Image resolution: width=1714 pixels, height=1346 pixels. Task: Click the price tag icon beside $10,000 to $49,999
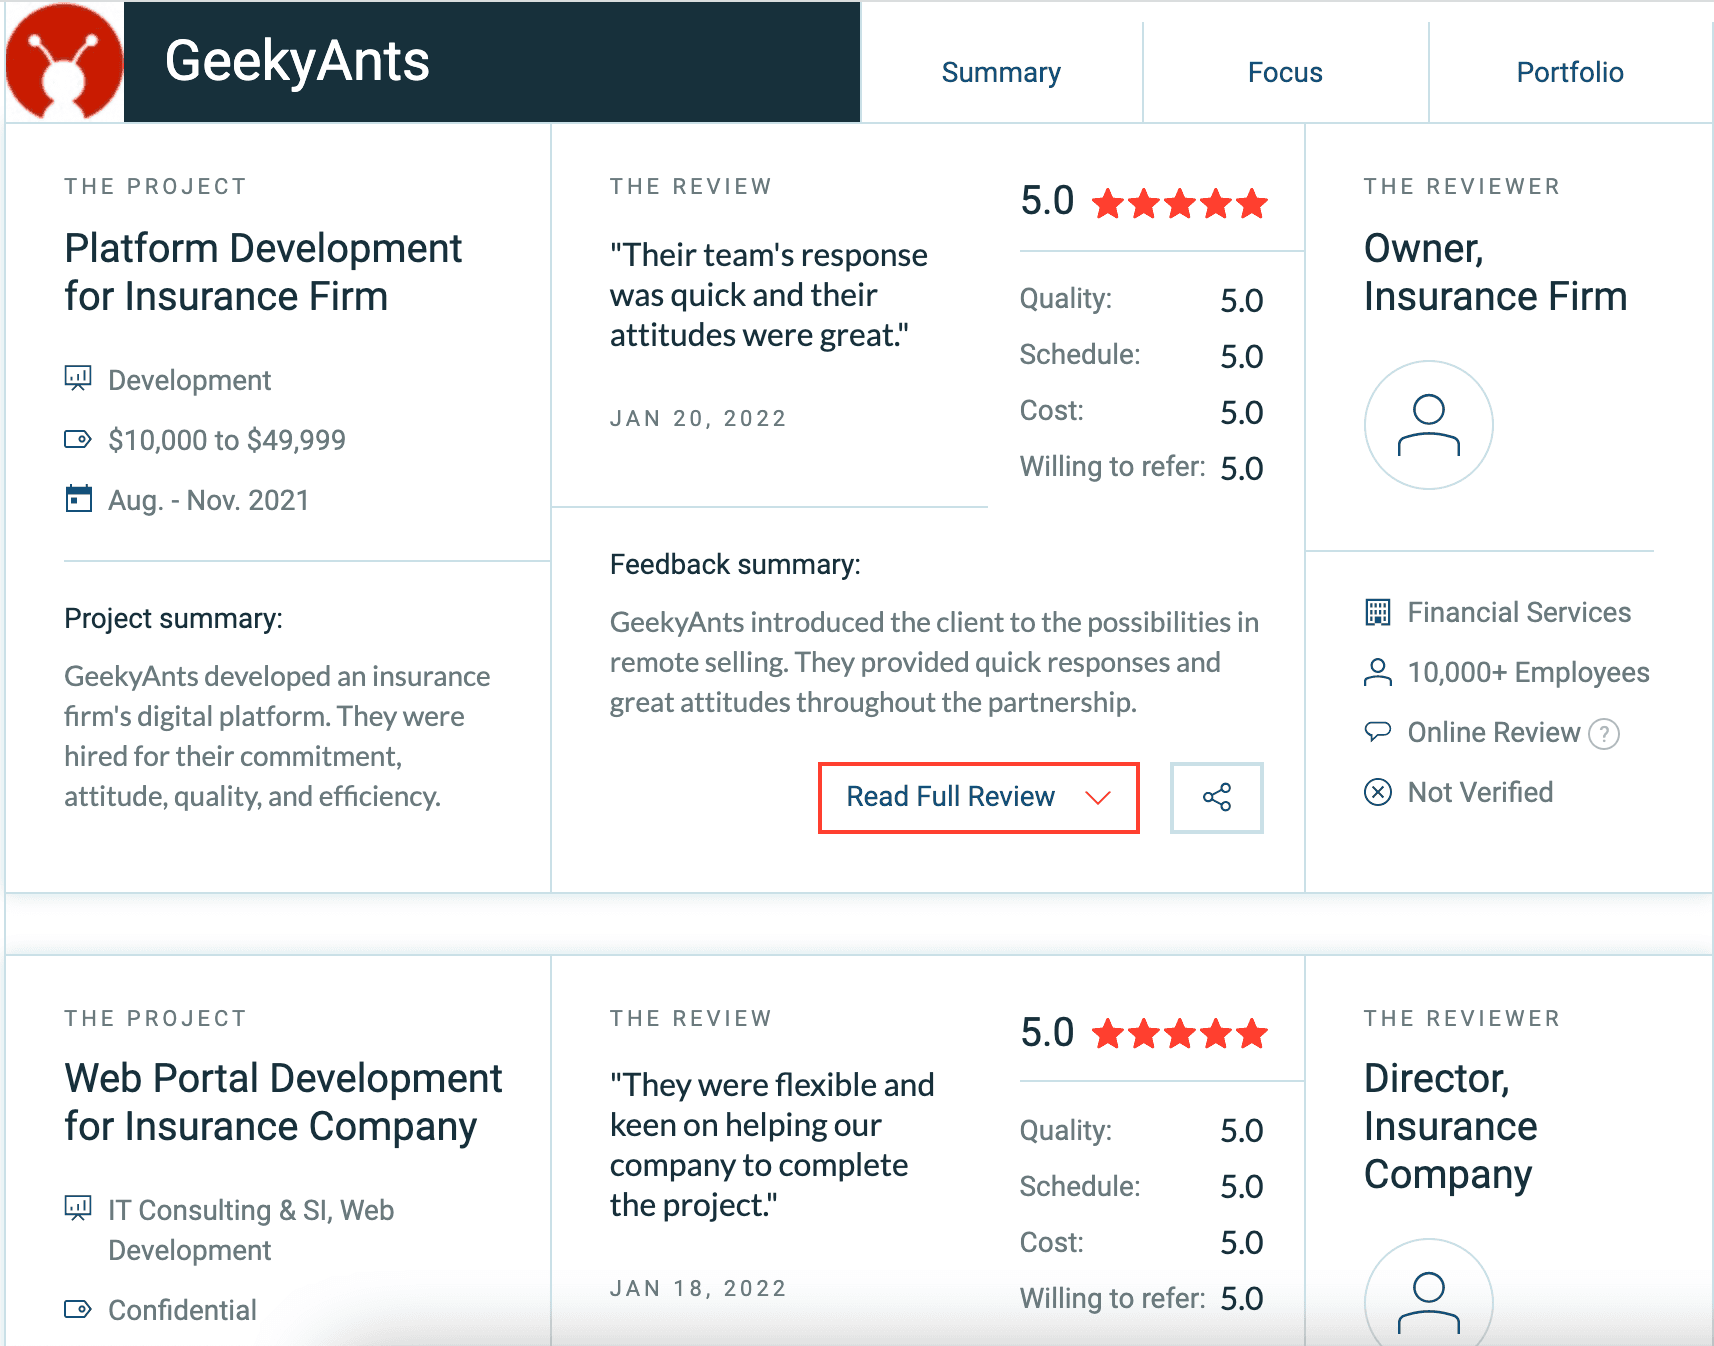coord(78,439)
